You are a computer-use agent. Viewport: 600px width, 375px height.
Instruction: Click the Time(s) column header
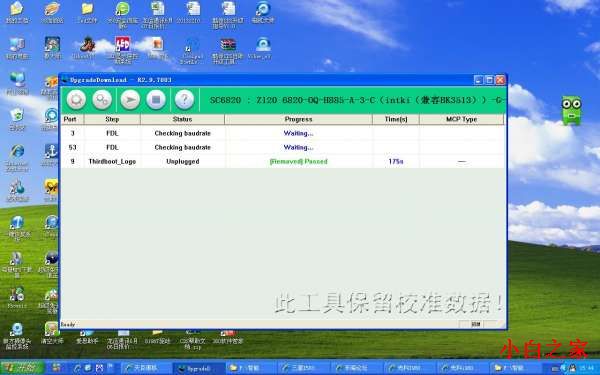[396, 119]
